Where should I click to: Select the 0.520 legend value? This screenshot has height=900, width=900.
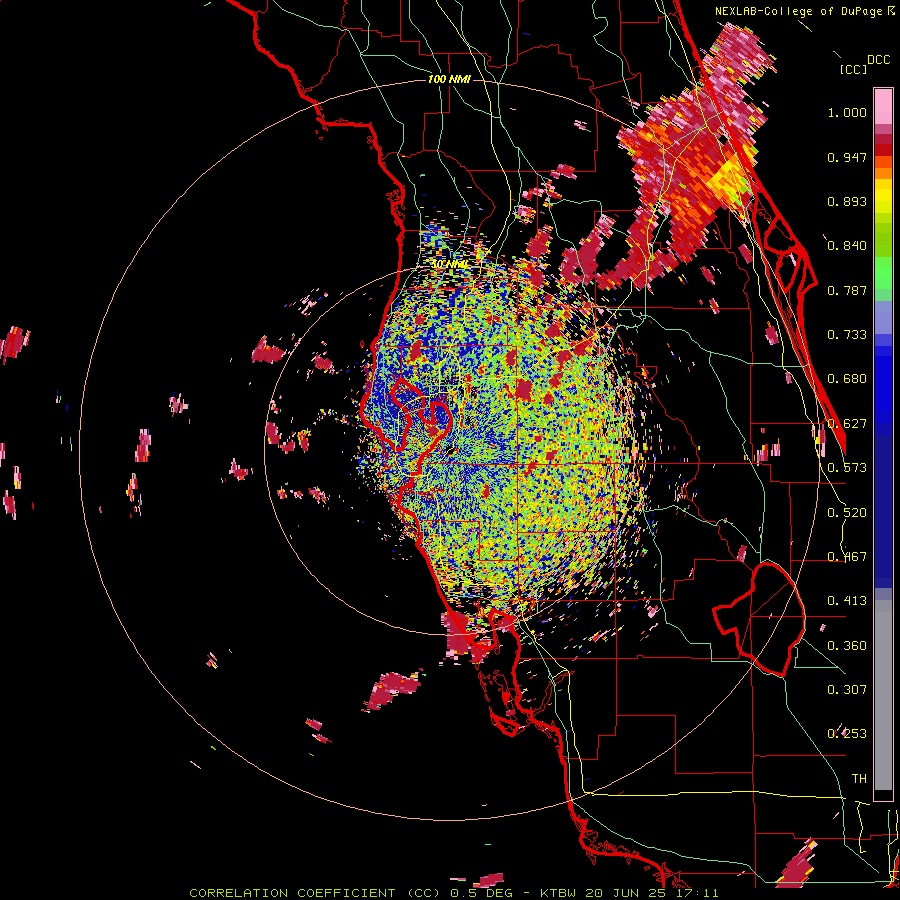(x=847, y=513)
